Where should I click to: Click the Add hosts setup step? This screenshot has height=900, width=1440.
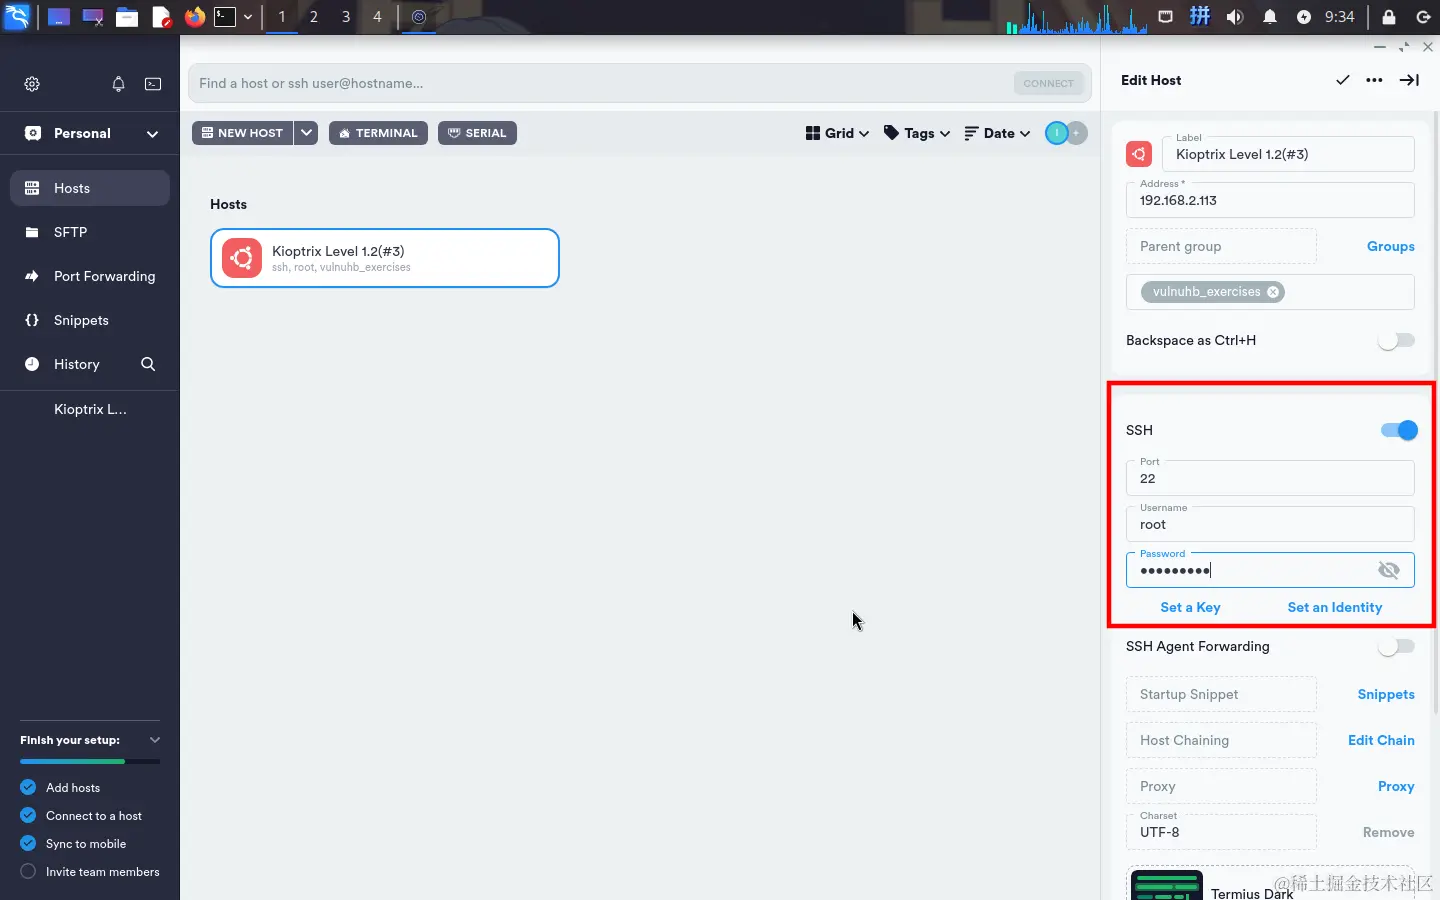60,788
